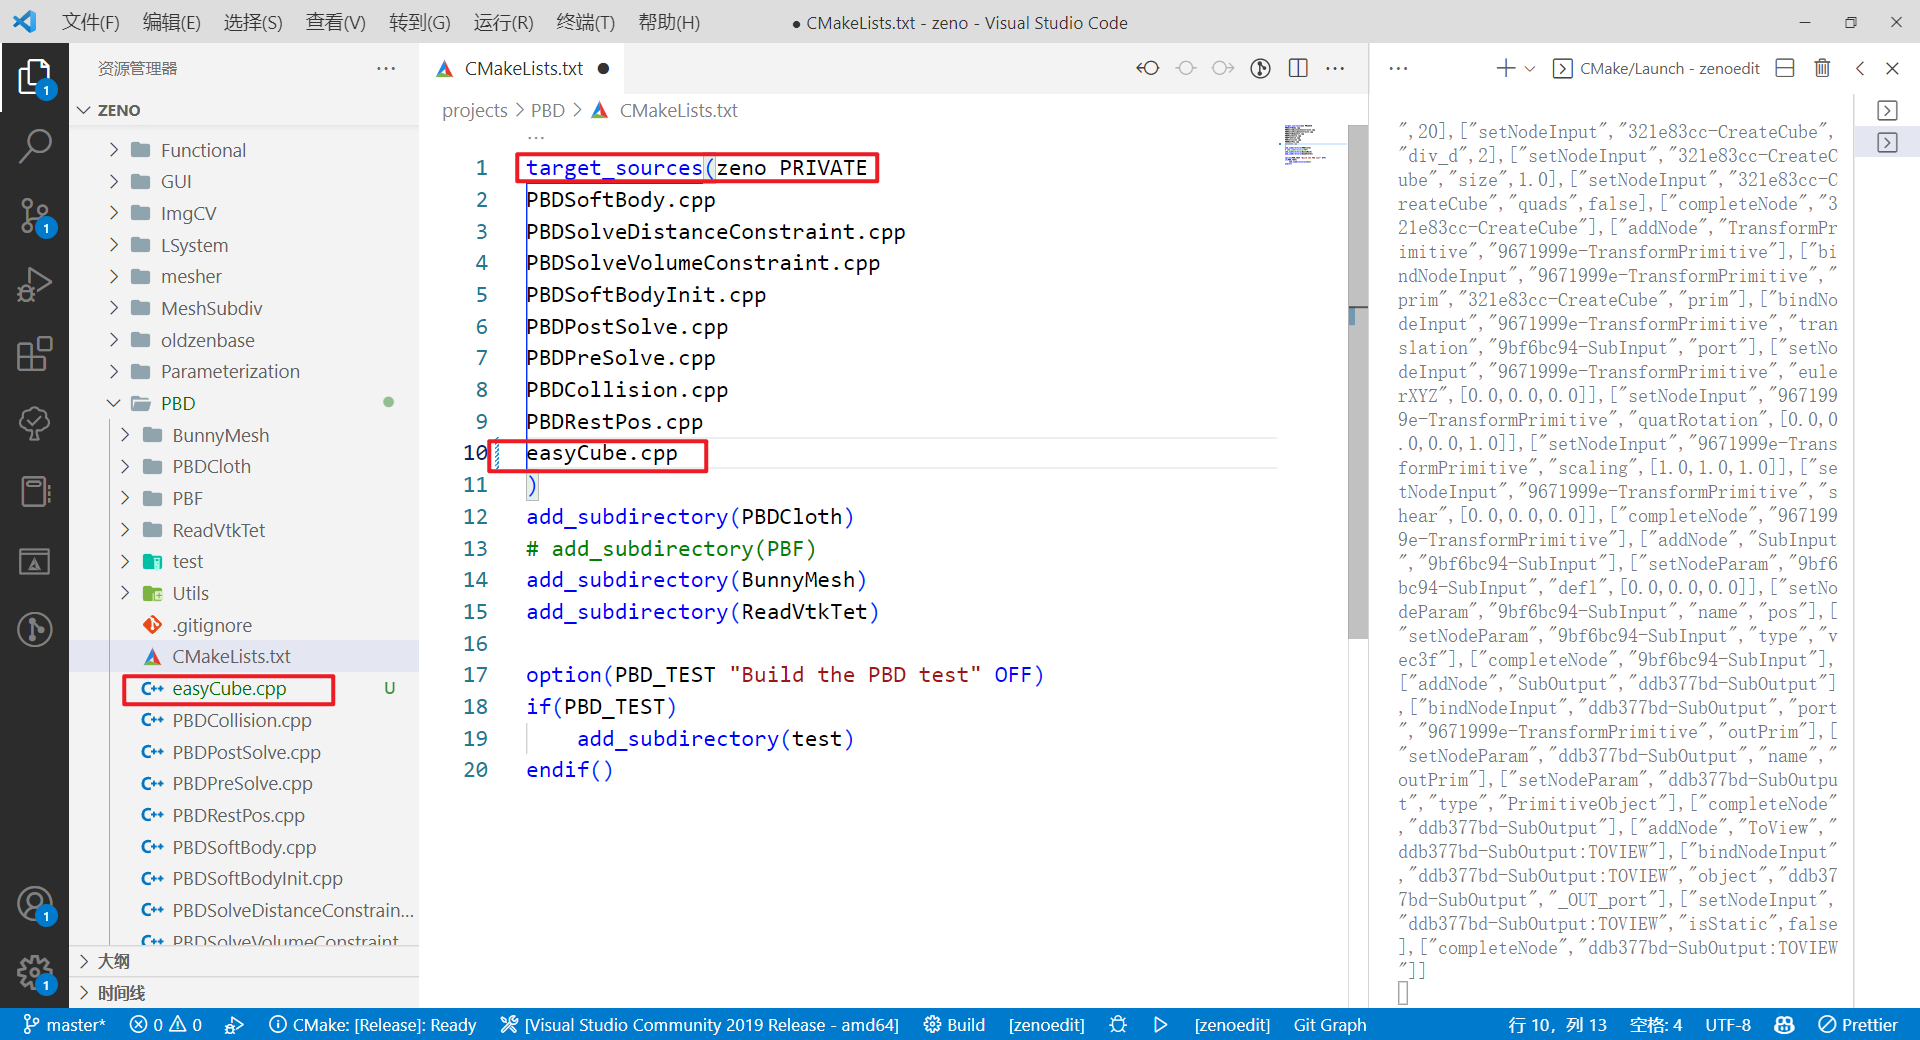Kill terminal with trash icon
Viewport: 1920px width, 1040px height.
pos(1822,68)
